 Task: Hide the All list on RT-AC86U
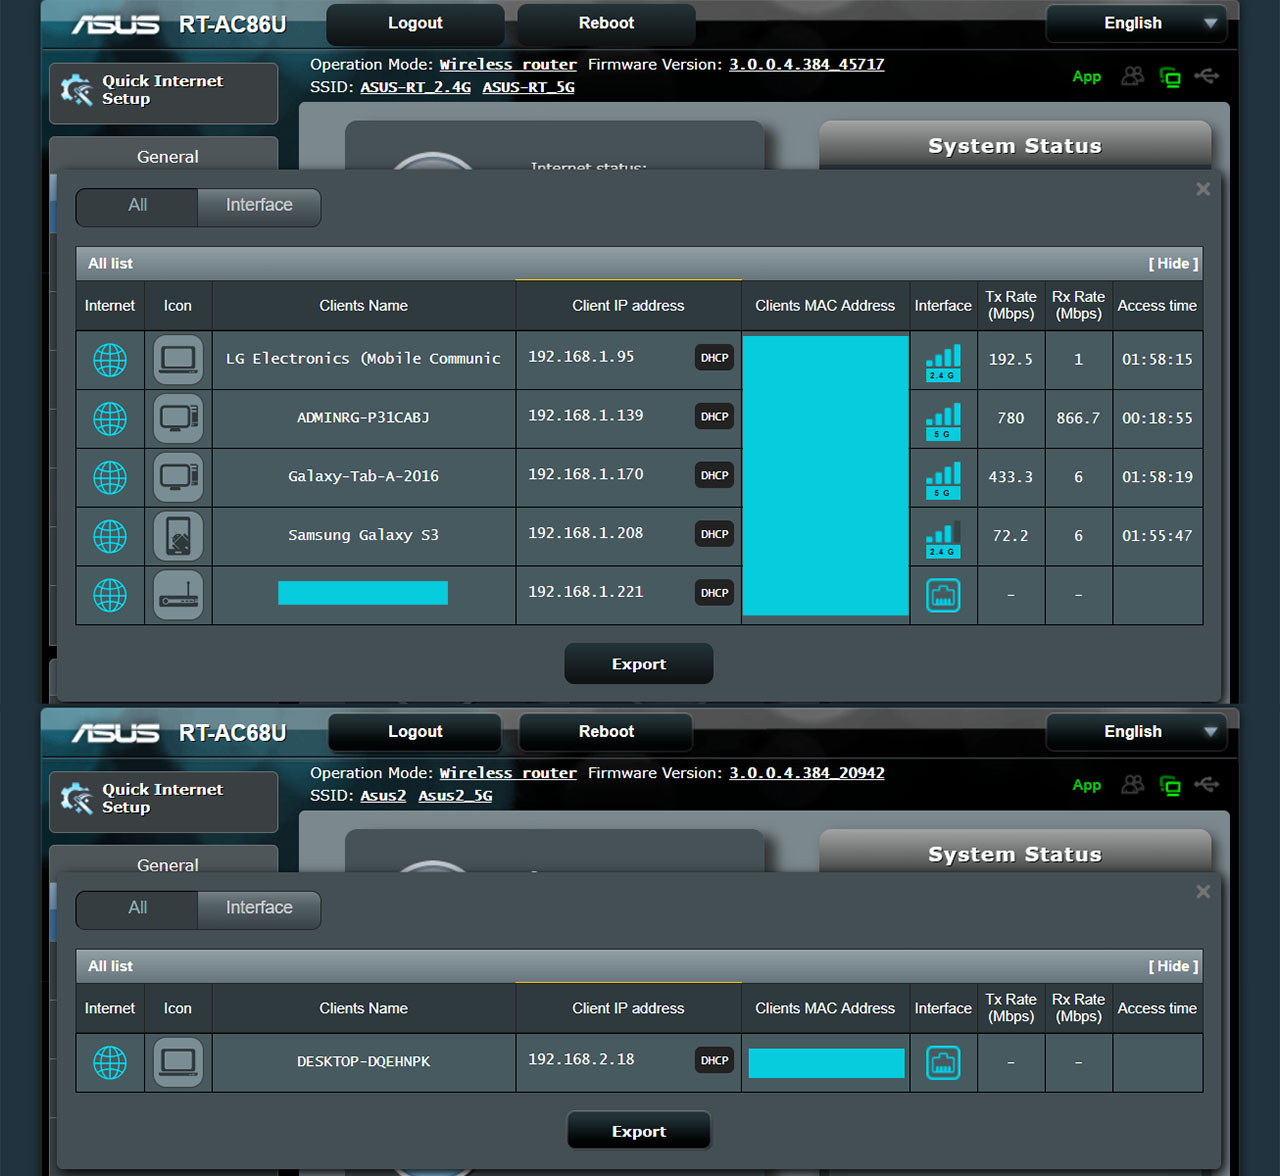point(1173,264)
